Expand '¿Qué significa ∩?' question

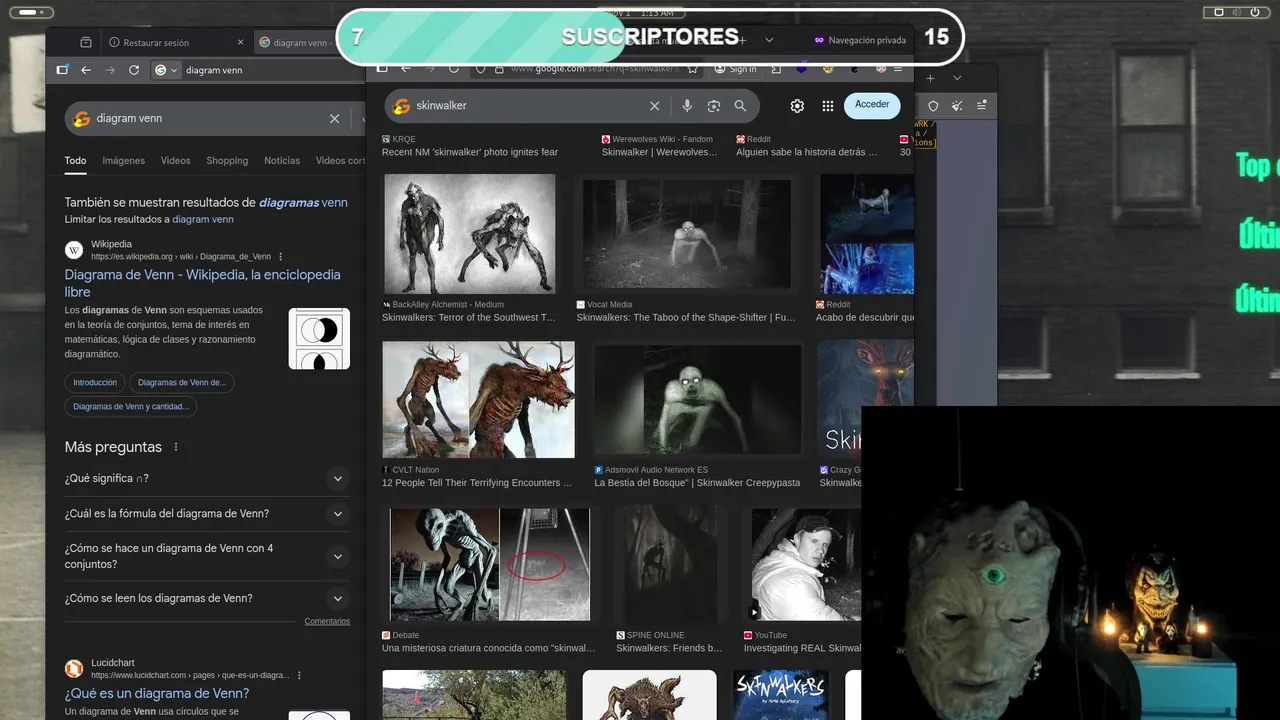point(207,479)
